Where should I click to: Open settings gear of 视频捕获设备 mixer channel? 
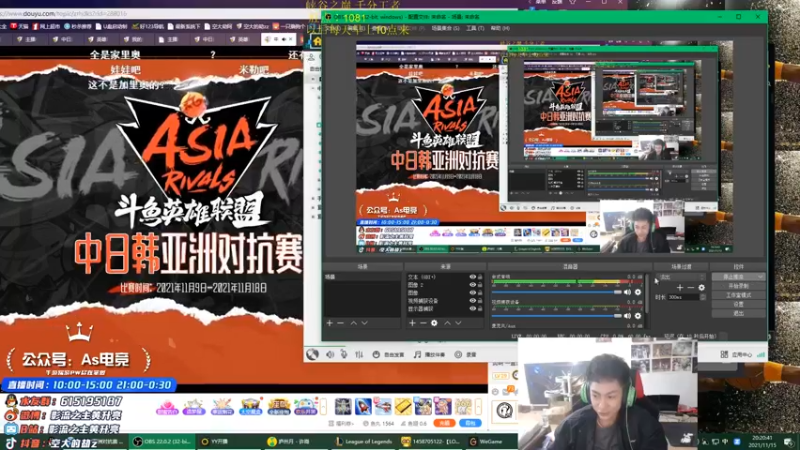click(638, 316)
